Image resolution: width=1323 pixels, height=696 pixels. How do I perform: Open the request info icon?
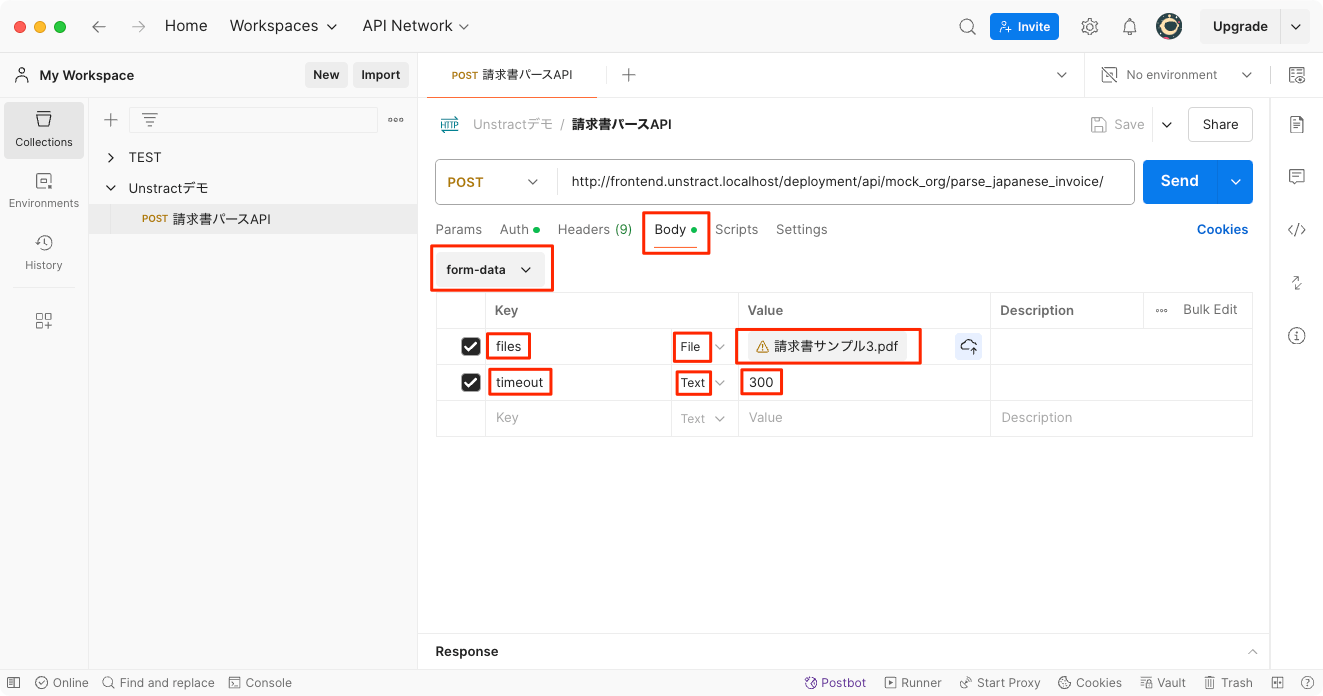pos(1297,336)
